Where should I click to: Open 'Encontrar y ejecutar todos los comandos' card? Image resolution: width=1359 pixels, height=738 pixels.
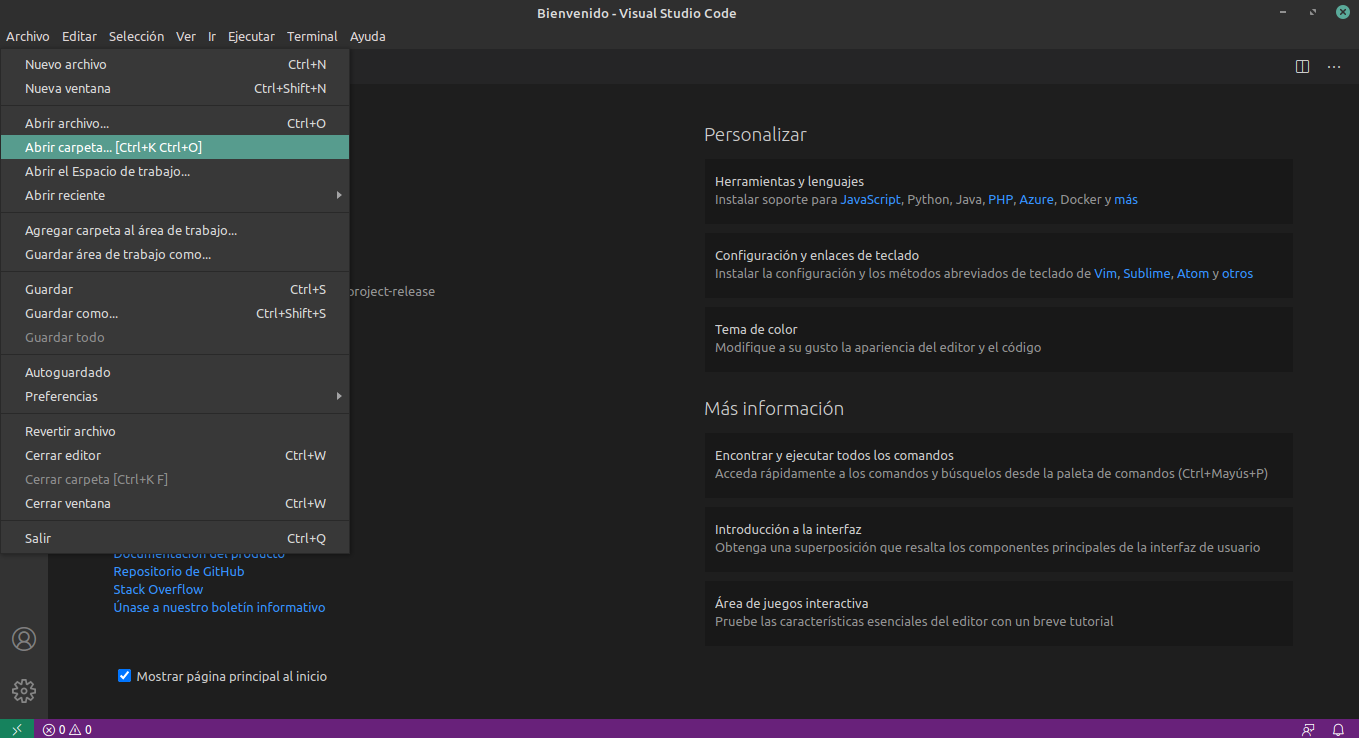pyautogui.click(x=999, y=465)
